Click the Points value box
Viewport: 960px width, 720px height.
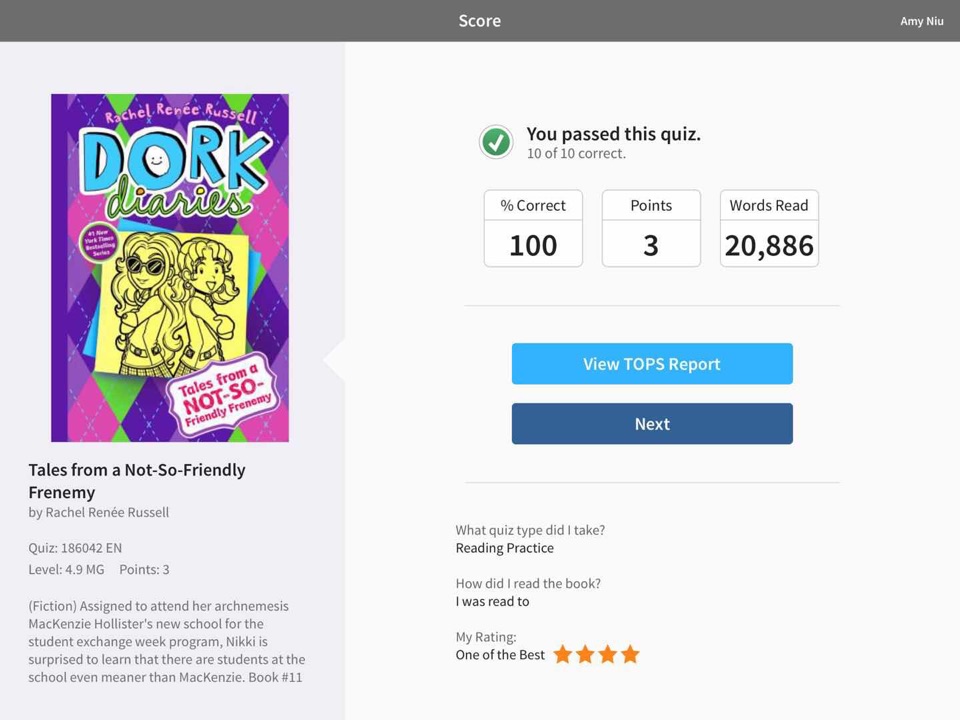click(x=651, y=228)
